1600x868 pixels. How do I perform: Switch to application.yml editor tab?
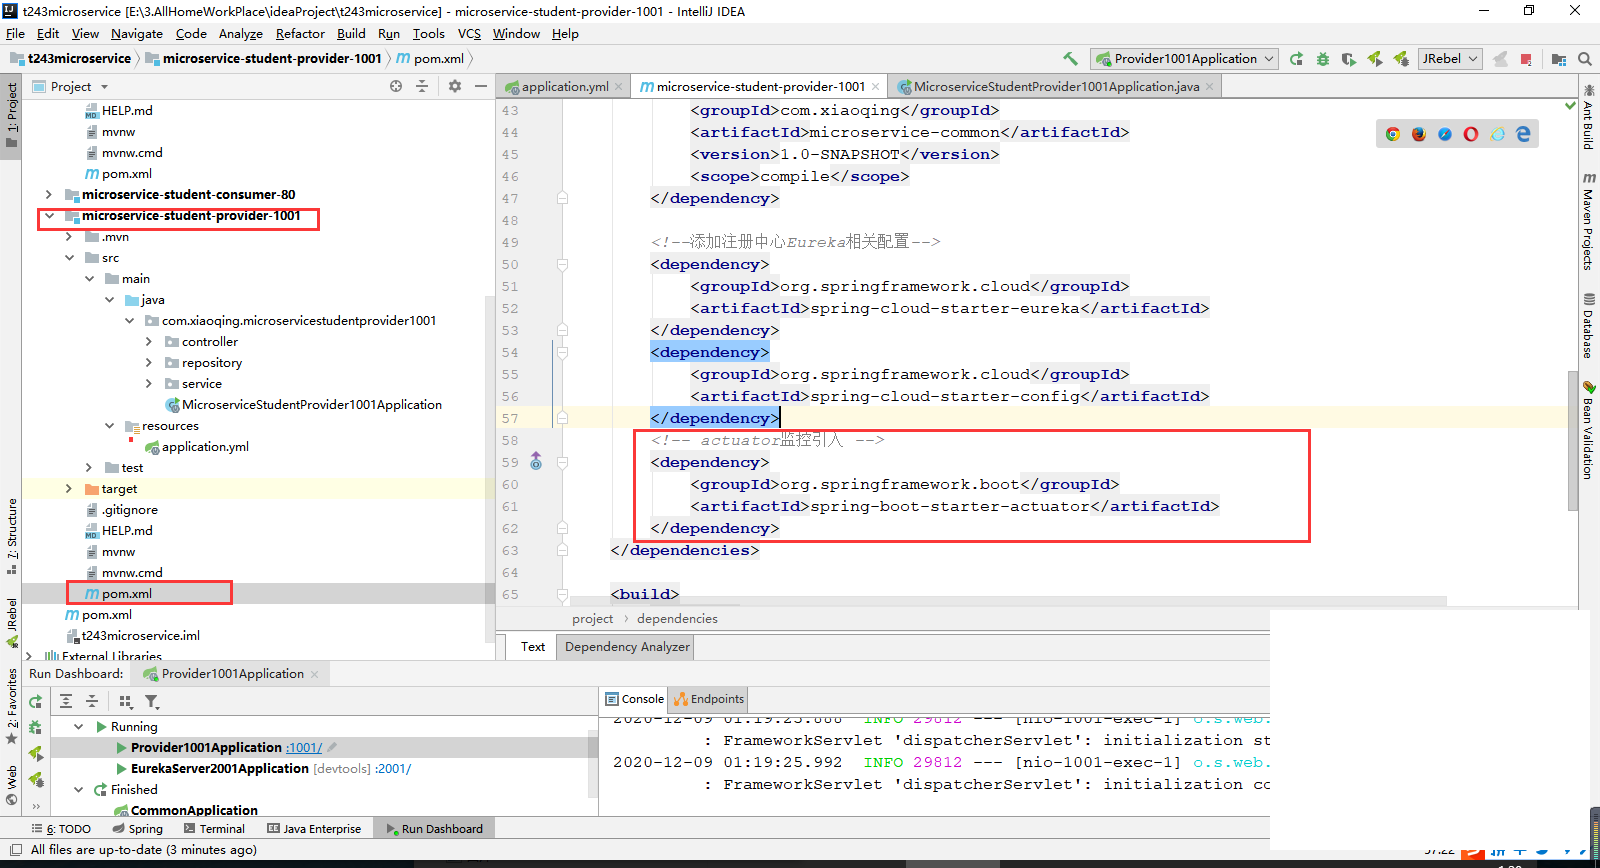[x=564, y=87]
